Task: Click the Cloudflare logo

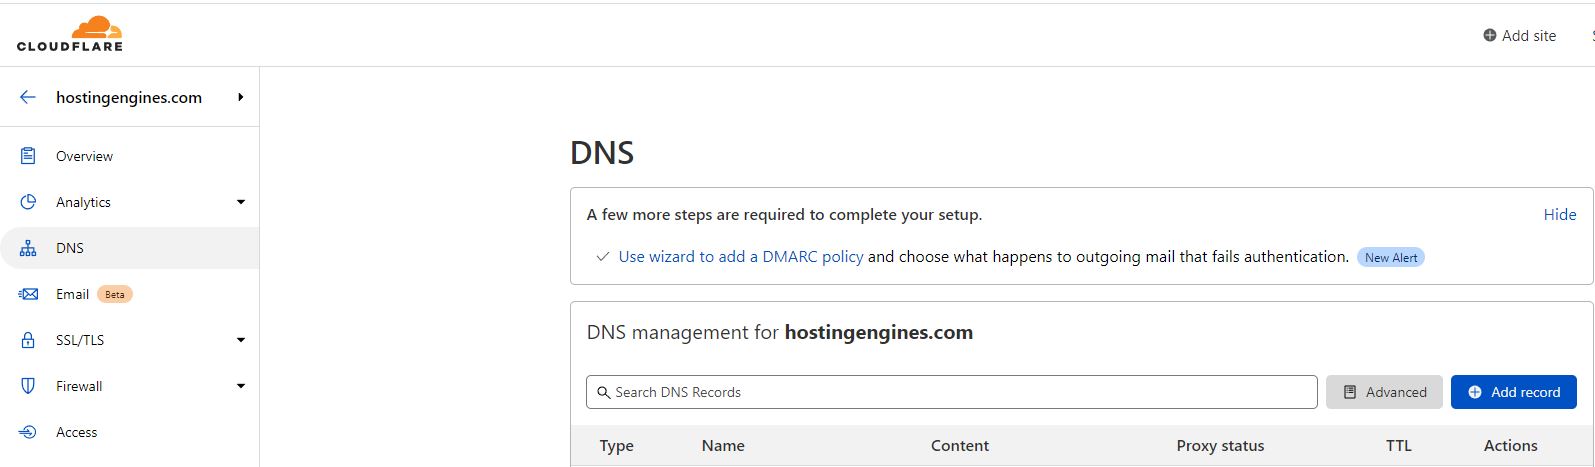Action: (x=70, y=34)
